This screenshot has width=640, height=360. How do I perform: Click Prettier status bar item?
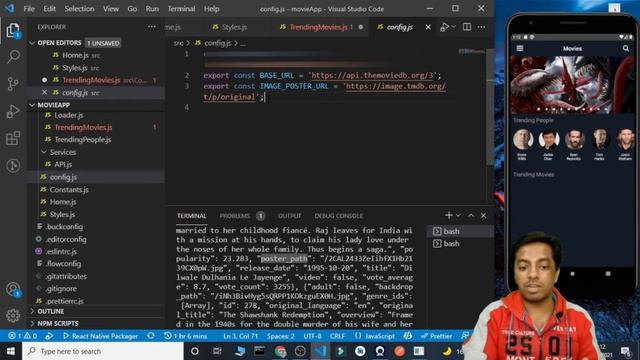436,336
